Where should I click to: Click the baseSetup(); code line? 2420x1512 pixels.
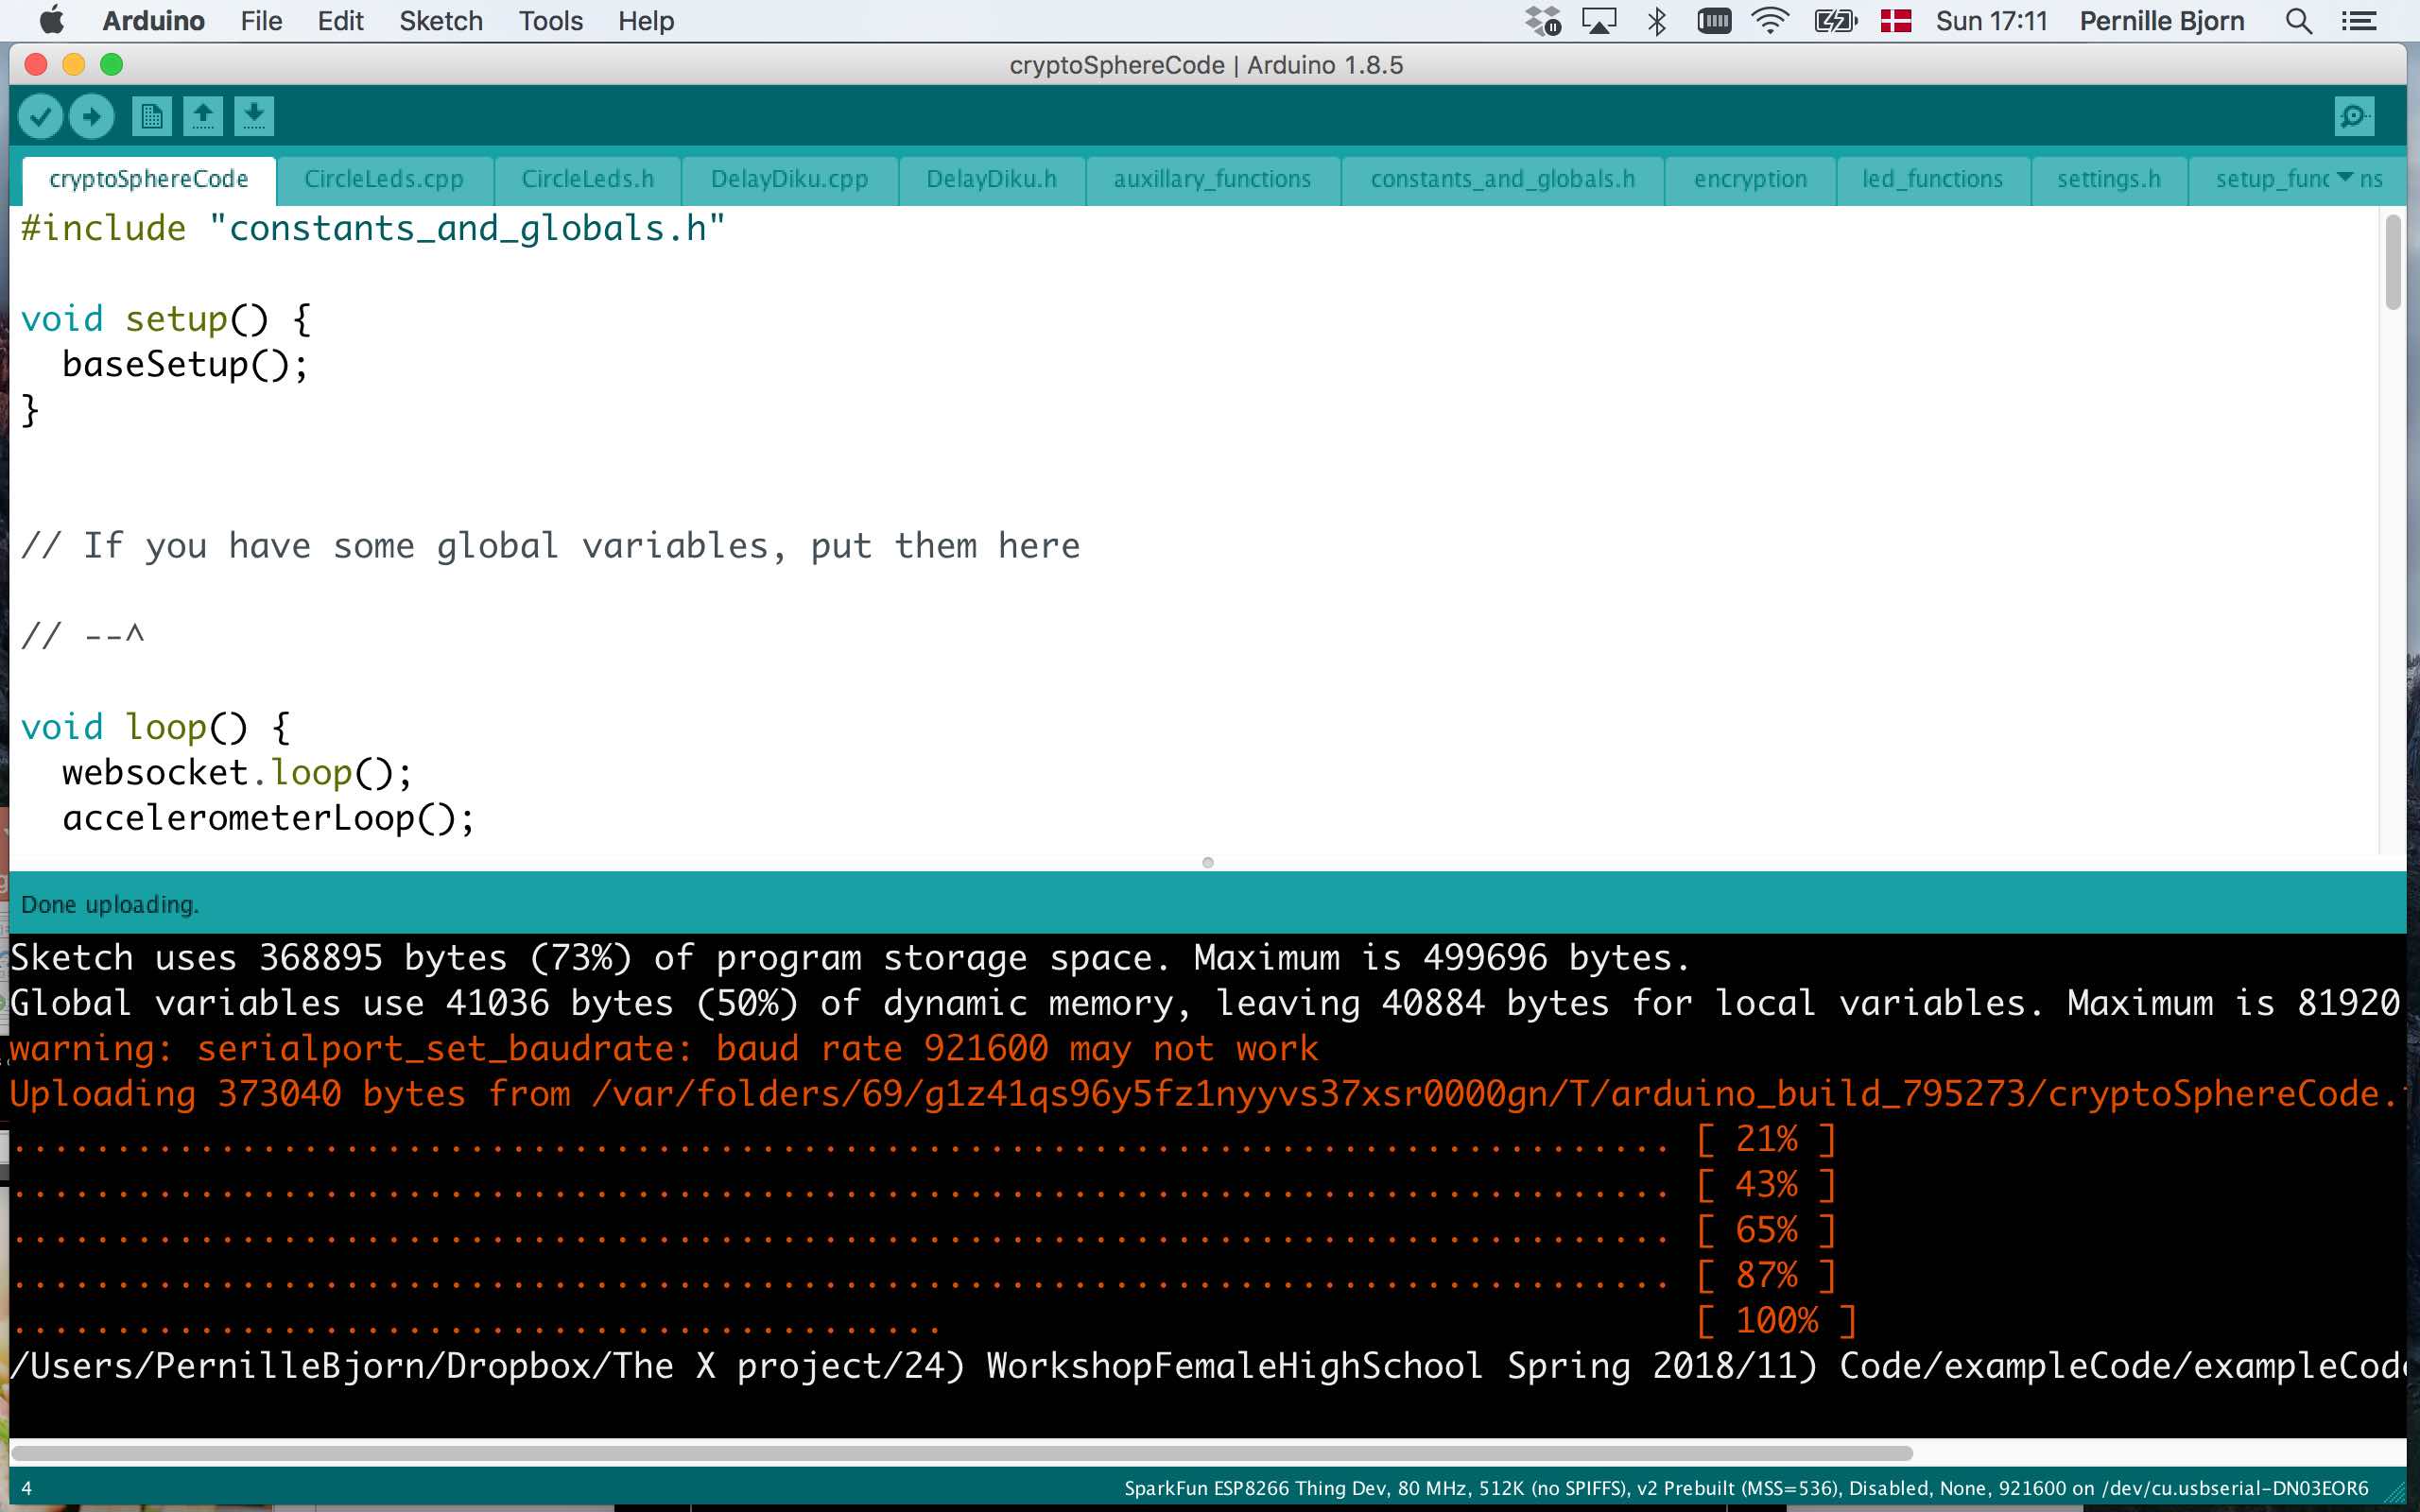pos(185,365)
